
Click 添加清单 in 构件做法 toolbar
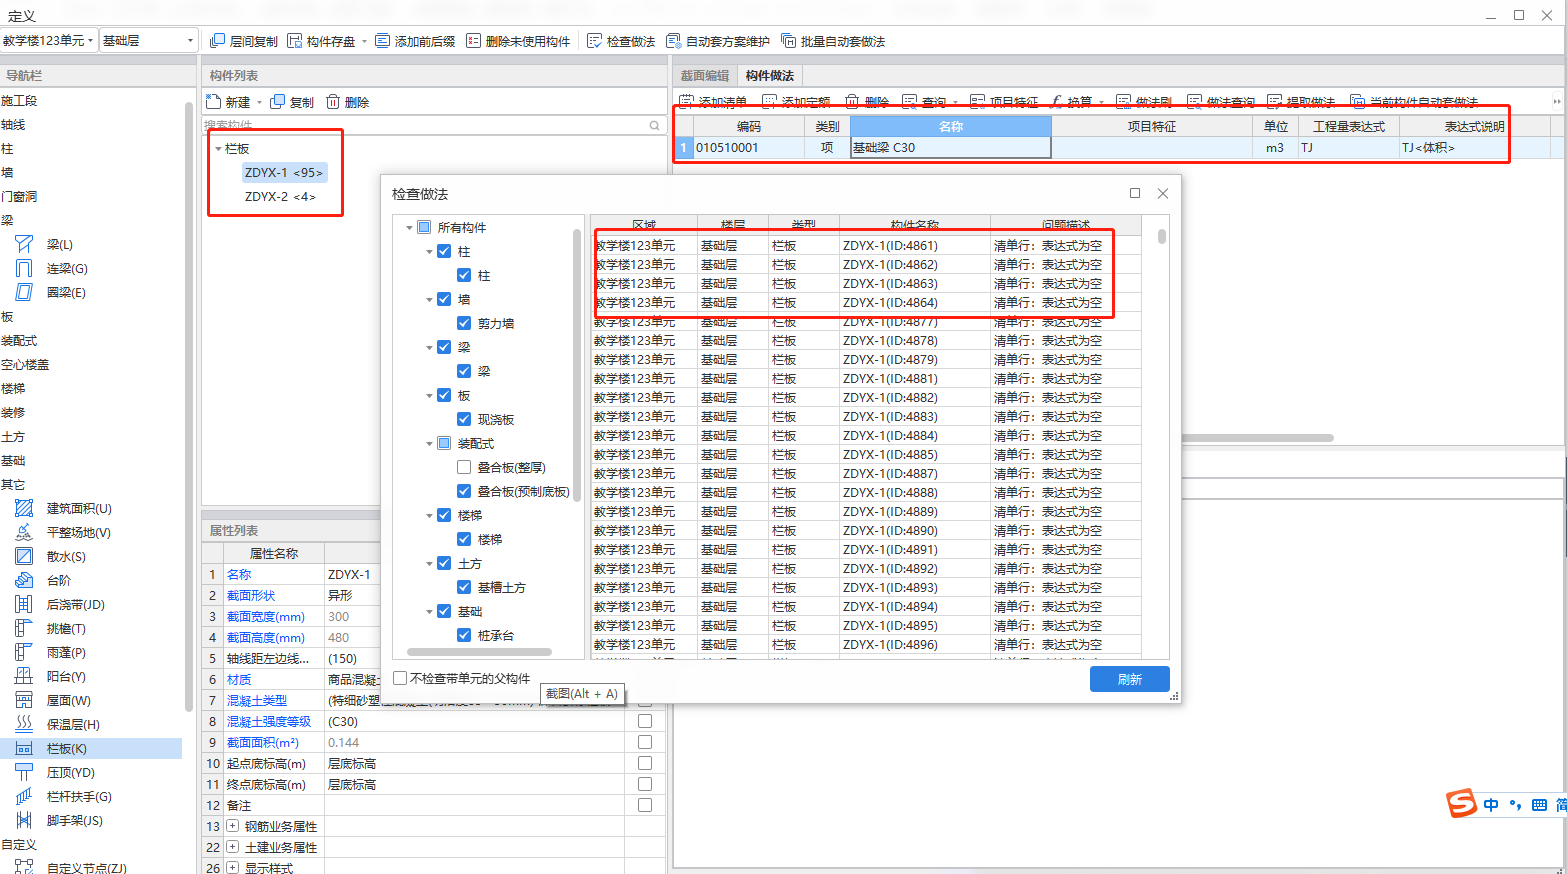coord(713,102)
